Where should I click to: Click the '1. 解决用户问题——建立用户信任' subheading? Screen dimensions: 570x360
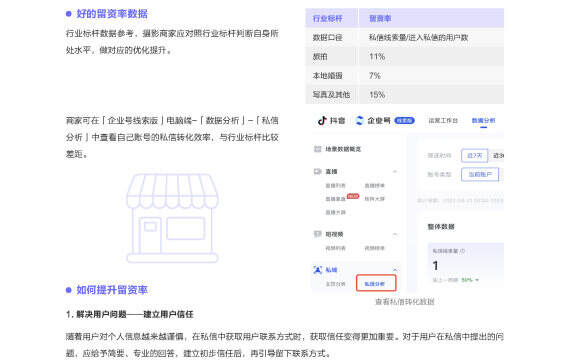(130, 314)
